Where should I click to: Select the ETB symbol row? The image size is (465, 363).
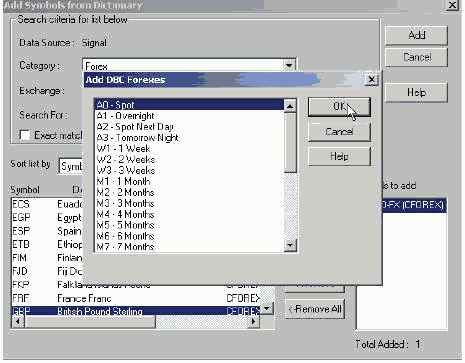click(x=47, y=244)
